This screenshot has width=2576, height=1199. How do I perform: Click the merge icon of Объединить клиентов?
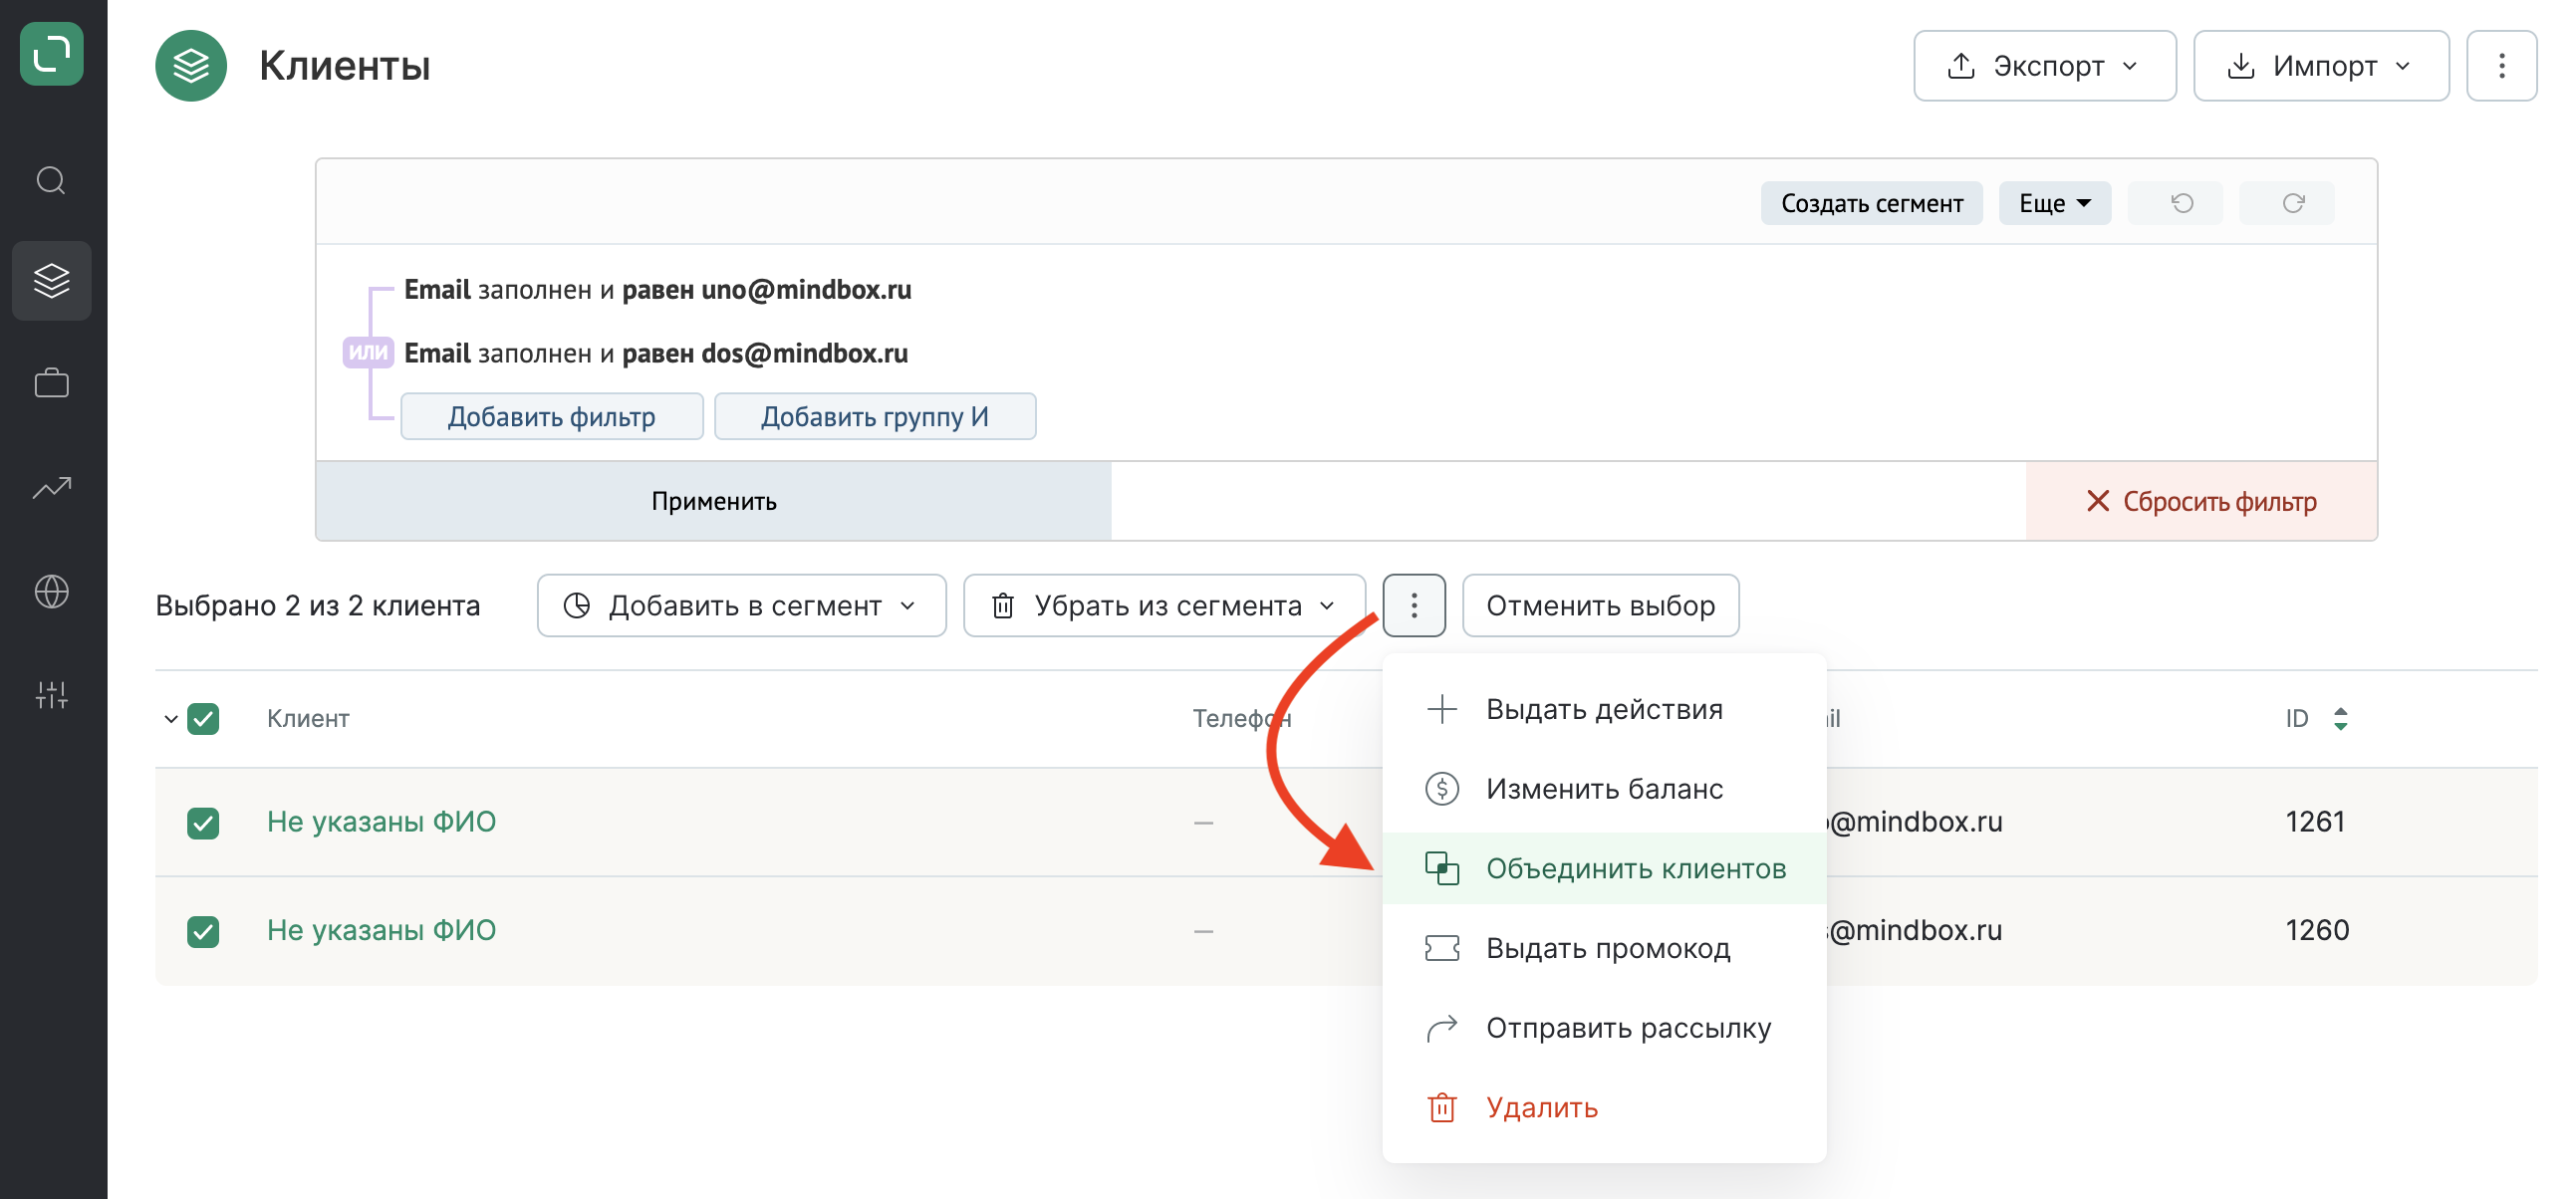pyautogui.click(x=1441, y=869)
